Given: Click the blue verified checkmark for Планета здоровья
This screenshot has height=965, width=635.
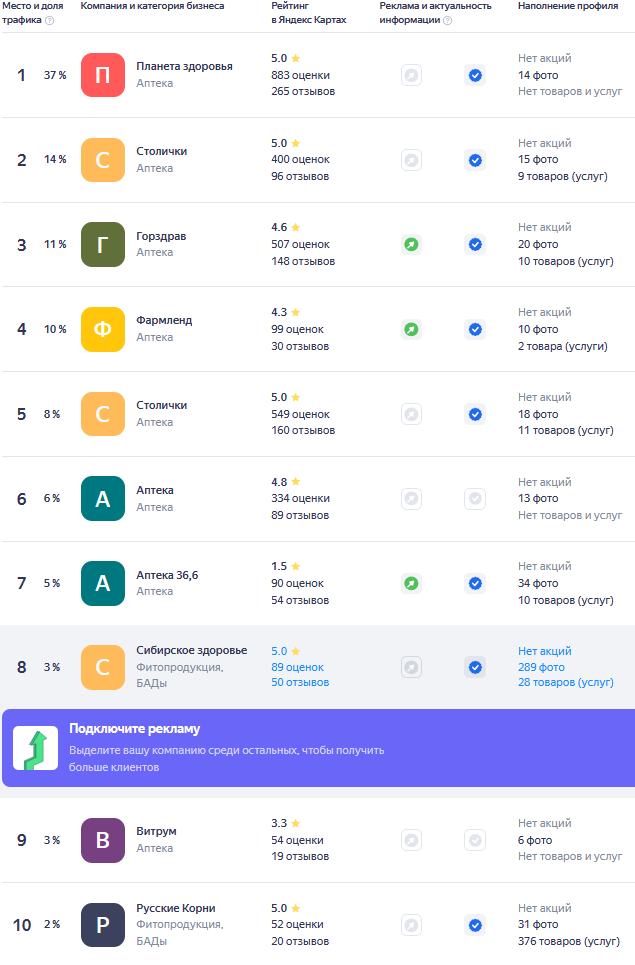Looking at the screenshot, I should 475,75.
